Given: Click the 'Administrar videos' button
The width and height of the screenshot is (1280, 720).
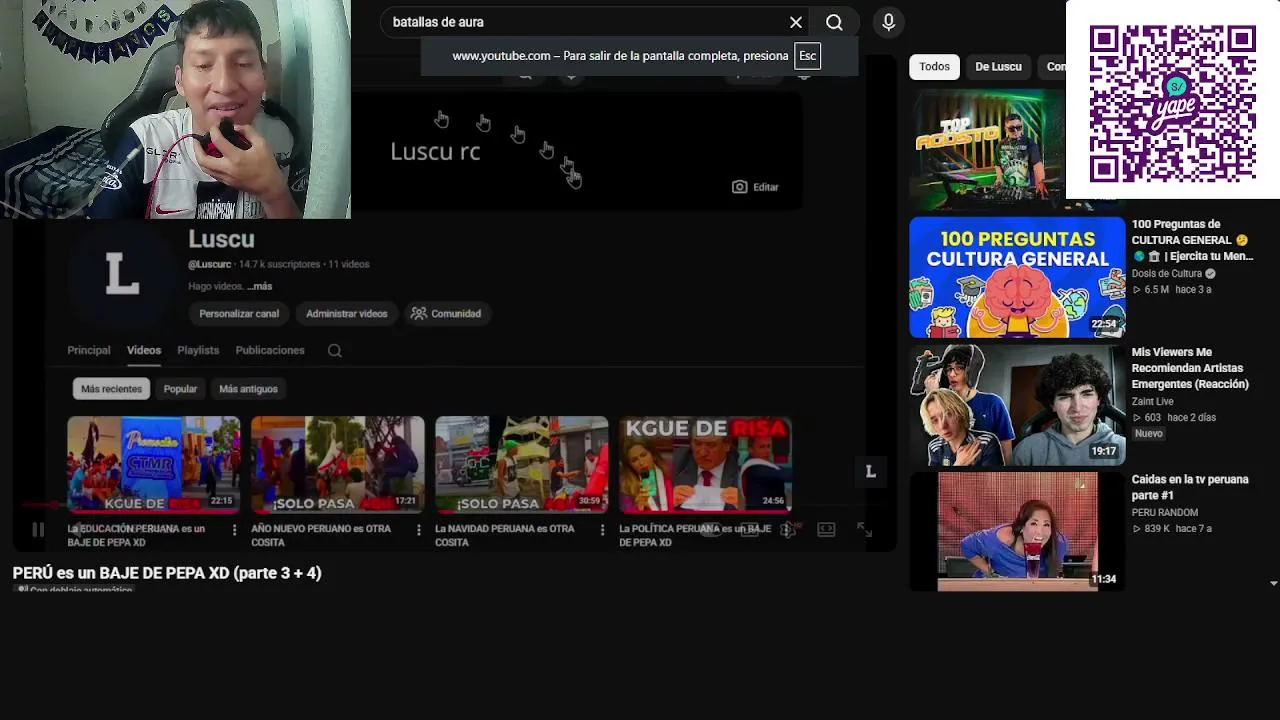Looking at the screenshot, I should pos(346,314).
